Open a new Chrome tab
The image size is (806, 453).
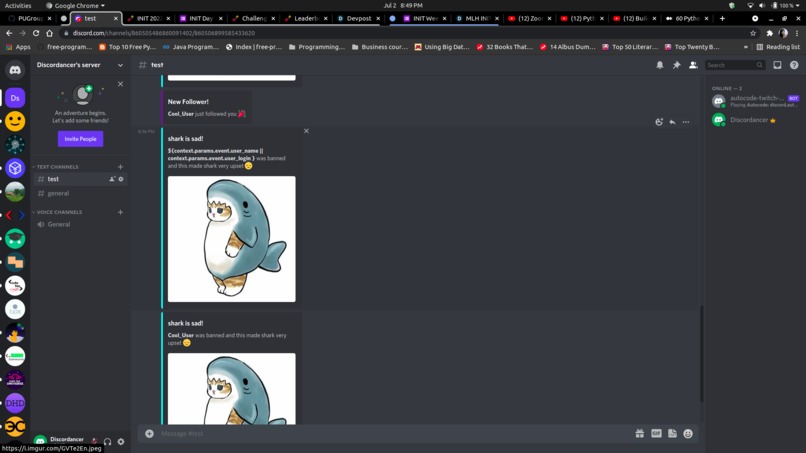click(722, 18)
